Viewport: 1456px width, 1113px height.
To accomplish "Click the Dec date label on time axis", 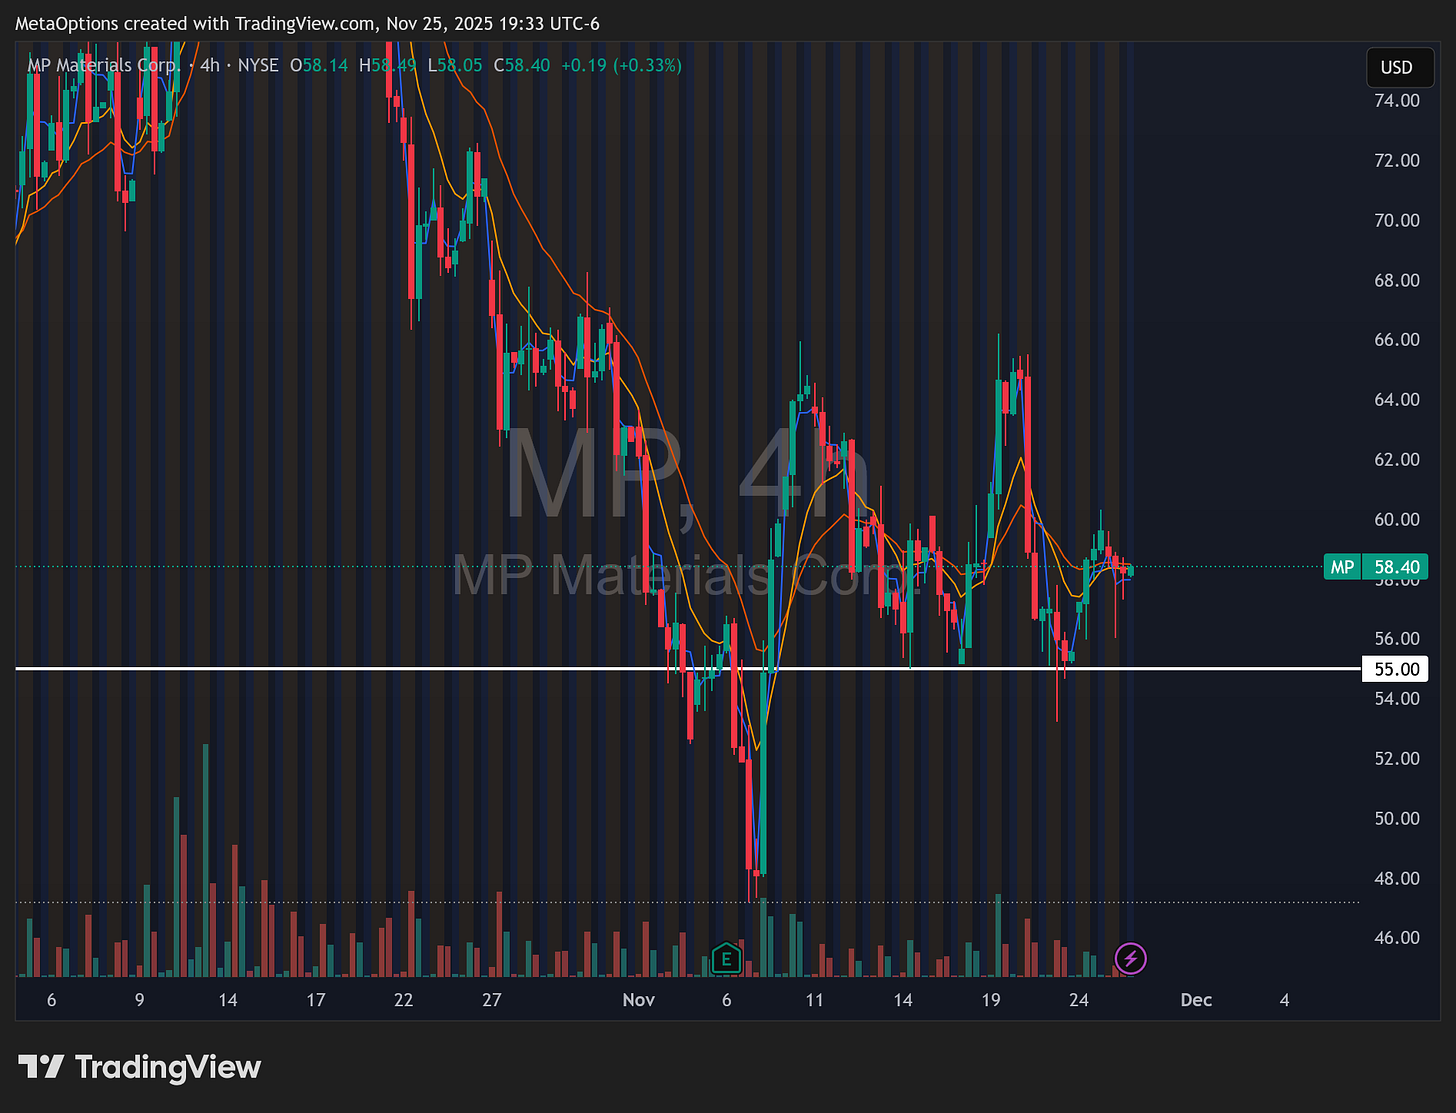I will 1196,999.
